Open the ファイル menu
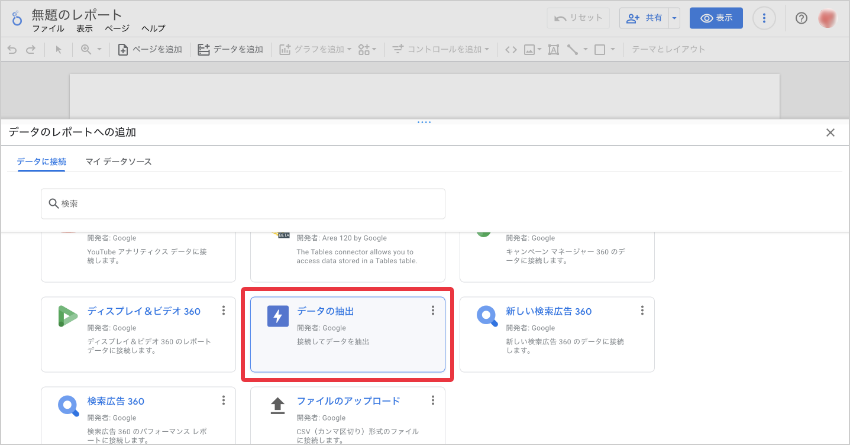Viewport: 850px width, 445px height. [x=48, y=29]
